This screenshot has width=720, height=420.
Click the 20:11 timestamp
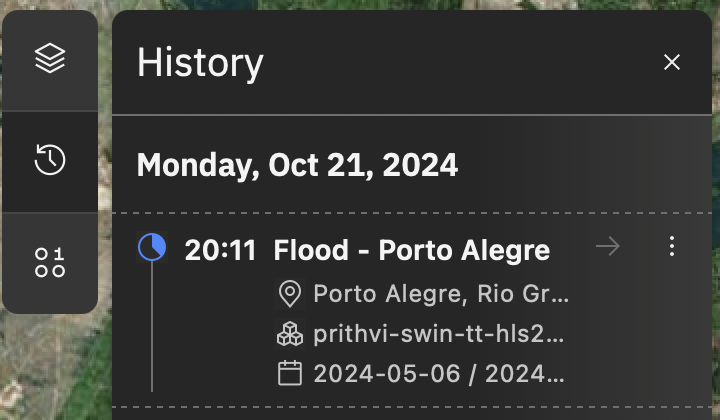[x=221, y=249]
